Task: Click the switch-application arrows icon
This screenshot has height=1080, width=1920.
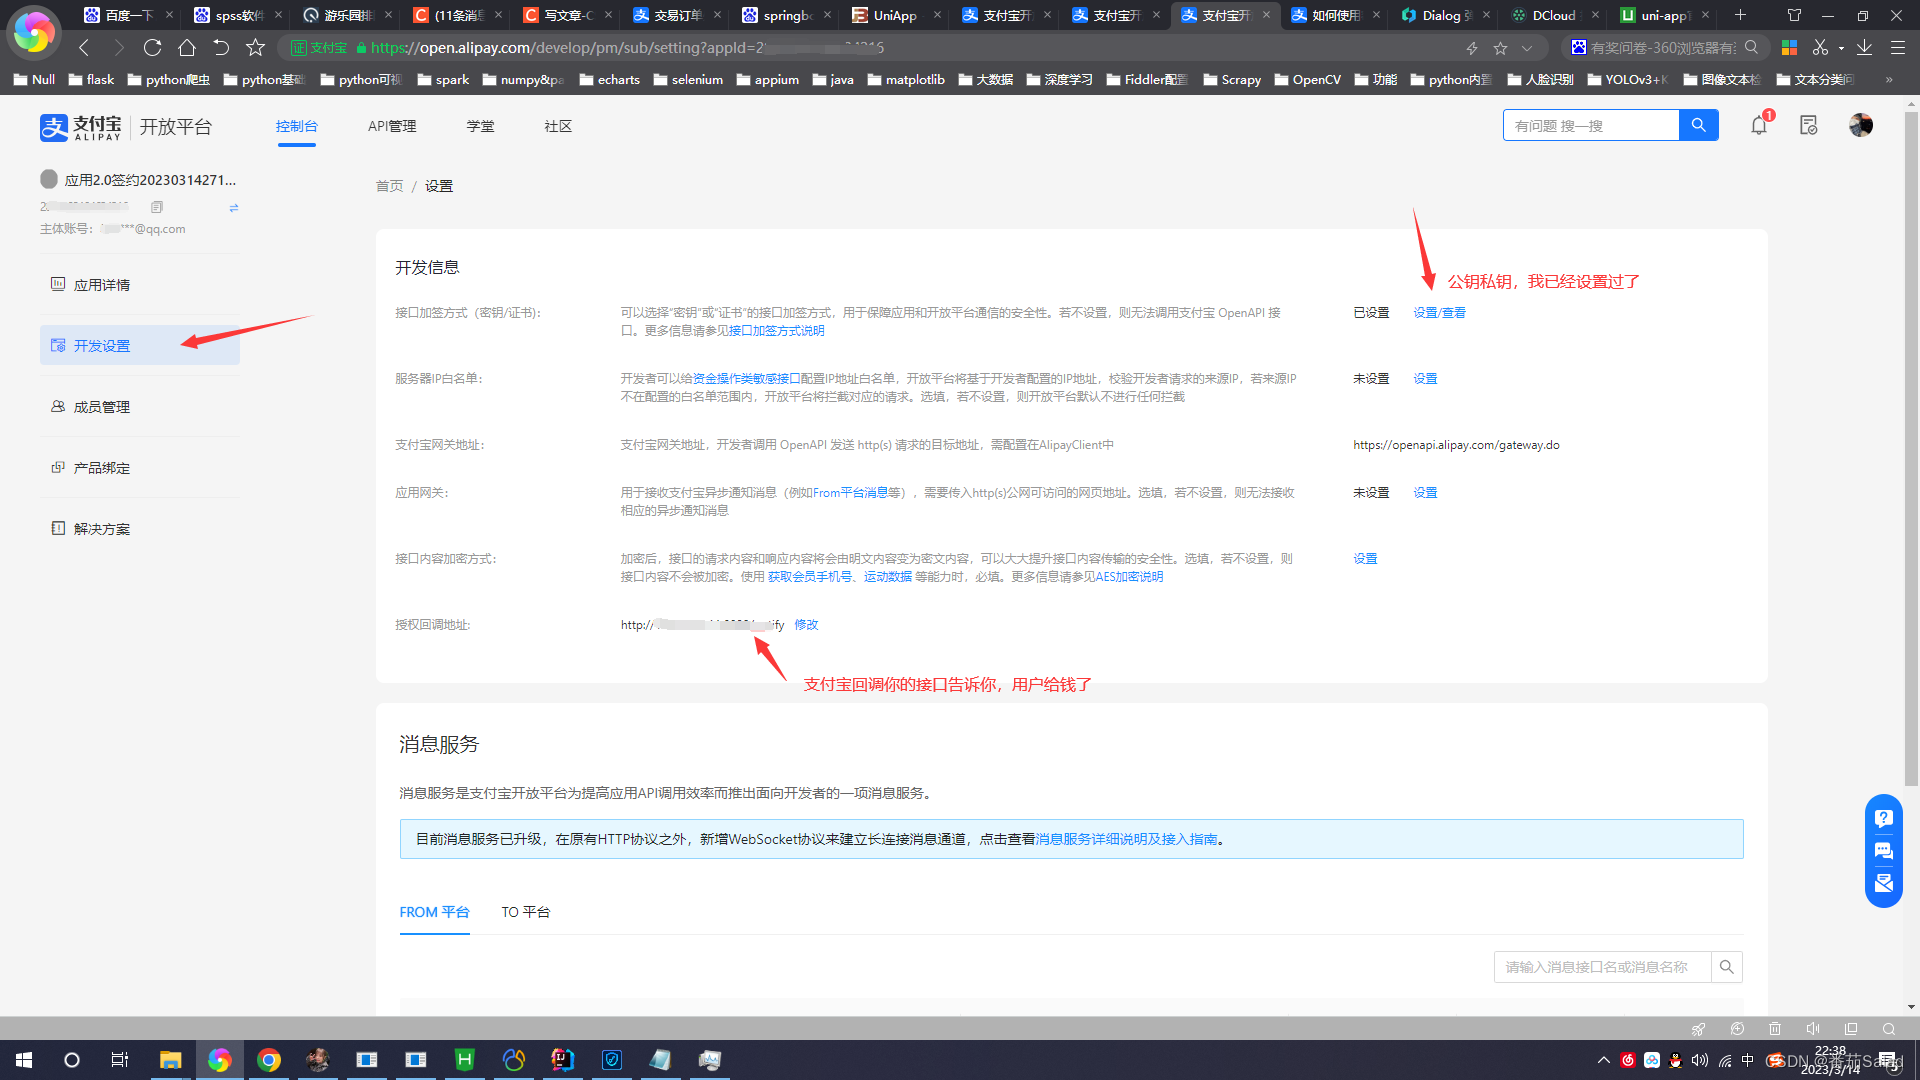Action: click(233, 208)
